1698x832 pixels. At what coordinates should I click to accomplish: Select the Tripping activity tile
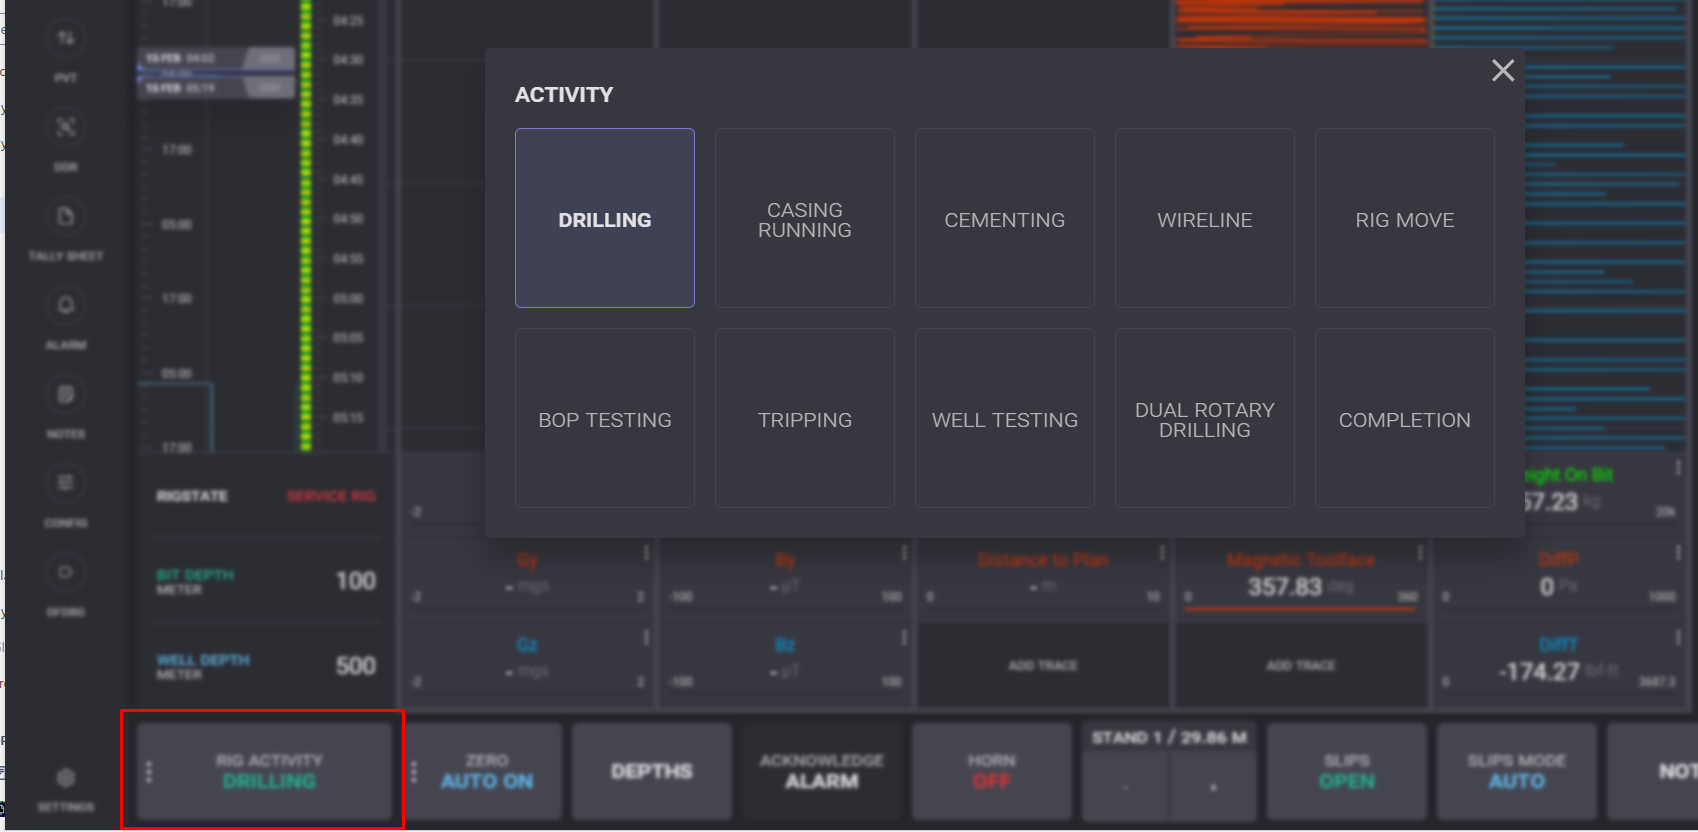coord(805,419)
